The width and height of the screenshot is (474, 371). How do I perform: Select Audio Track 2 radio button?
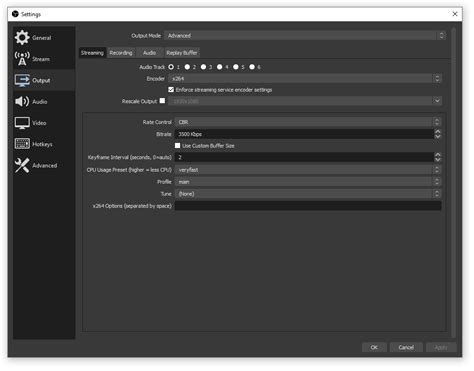click(187, 67)
